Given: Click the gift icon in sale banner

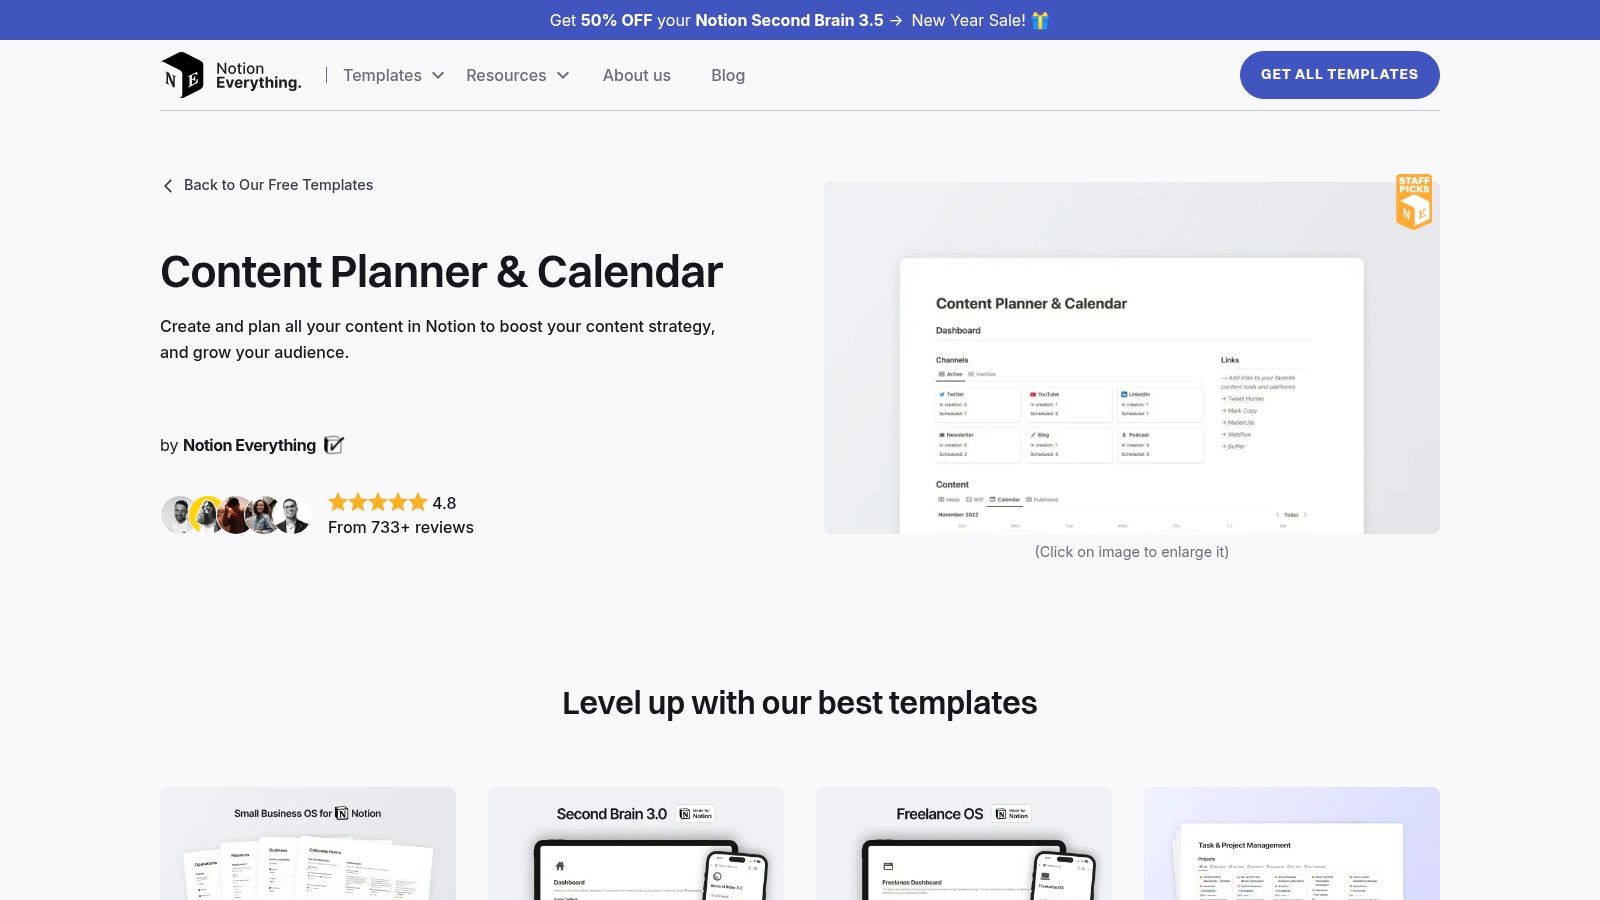Looking at the screenshot, I should [1040, 20].
